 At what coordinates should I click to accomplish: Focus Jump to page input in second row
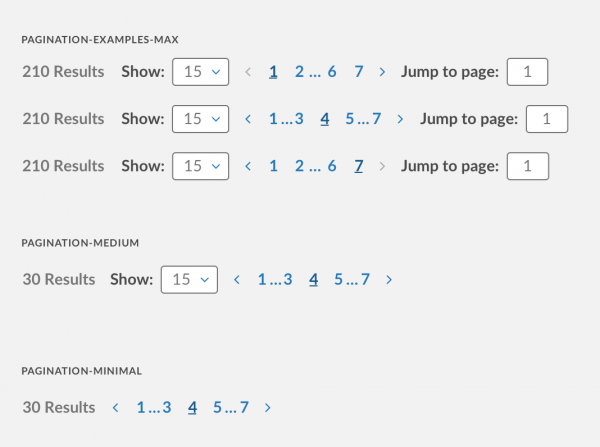click(546, 119)
